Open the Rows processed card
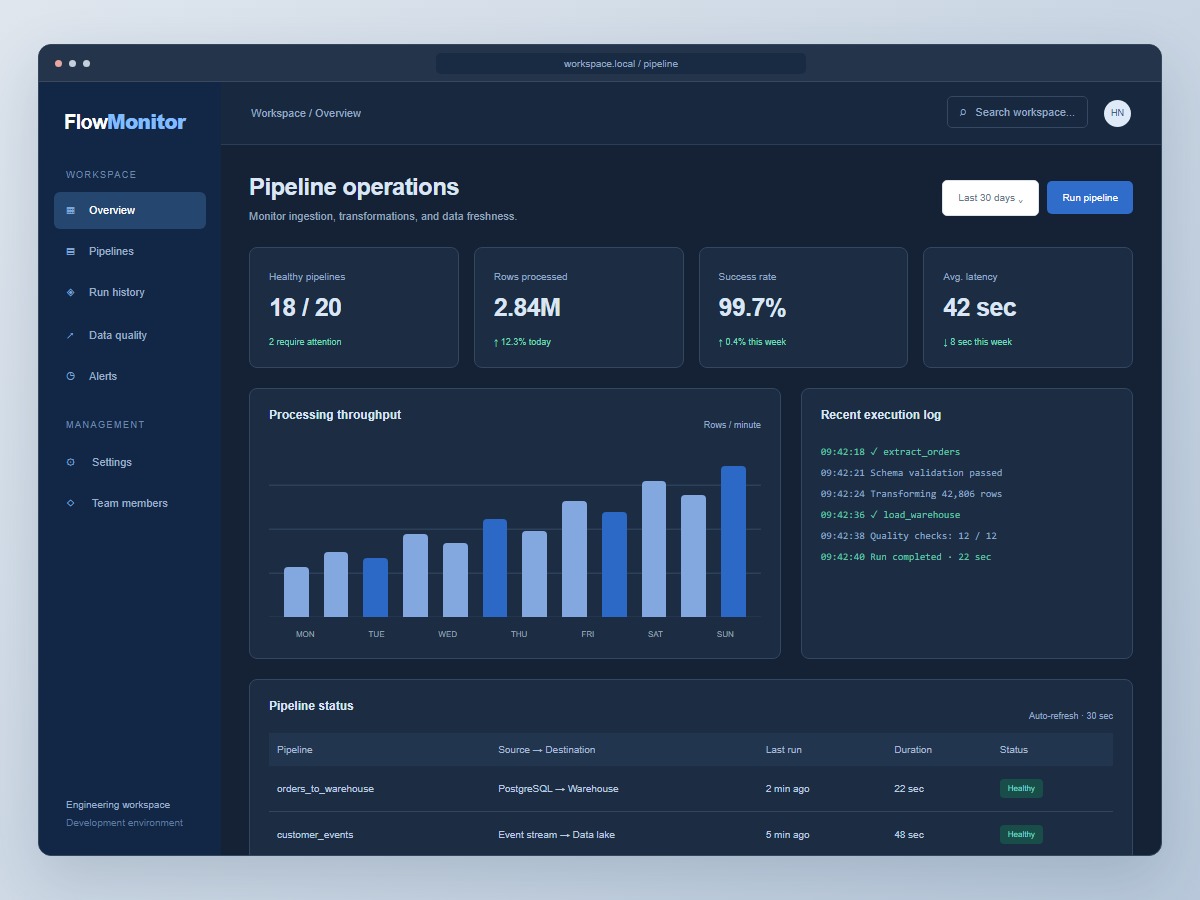 [x=579, y=308]
